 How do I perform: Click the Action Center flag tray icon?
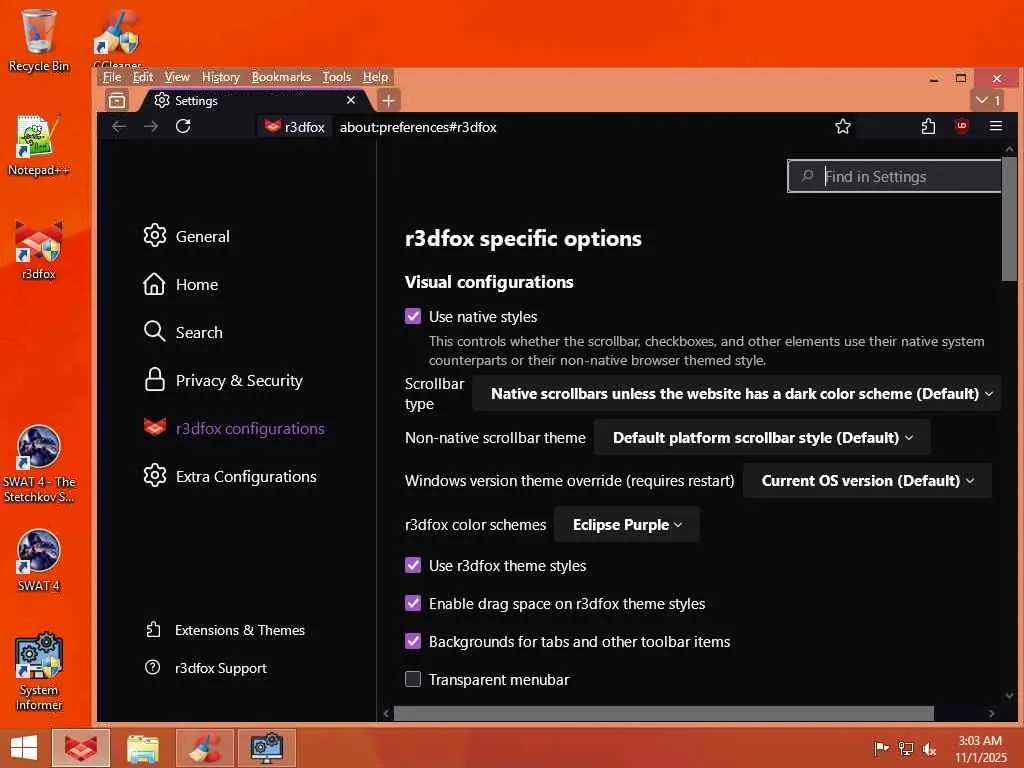point(881,748)
